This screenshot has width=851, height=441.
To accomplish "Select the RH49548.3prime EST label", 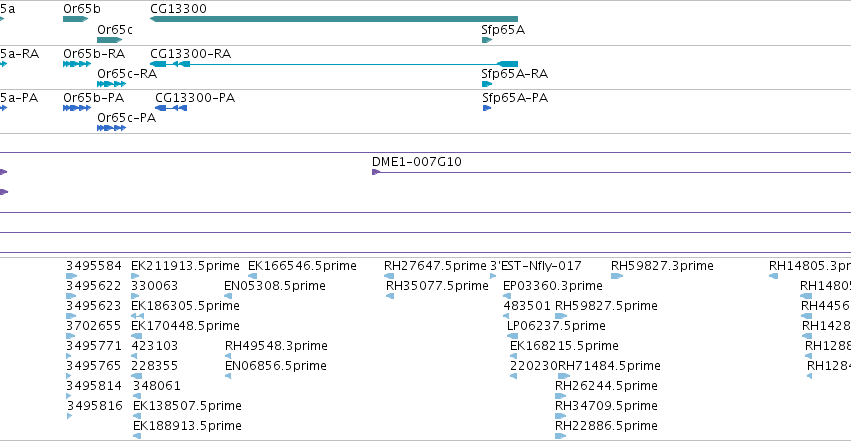I will (x=276, y=346).
